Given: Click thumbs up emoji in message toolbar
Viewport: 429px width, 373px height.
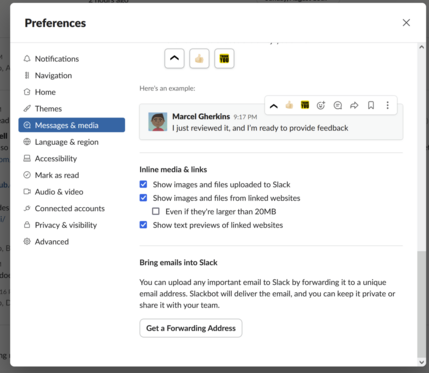Looking at the screenshot, I should pyautogui.click(x=289, y=105).
